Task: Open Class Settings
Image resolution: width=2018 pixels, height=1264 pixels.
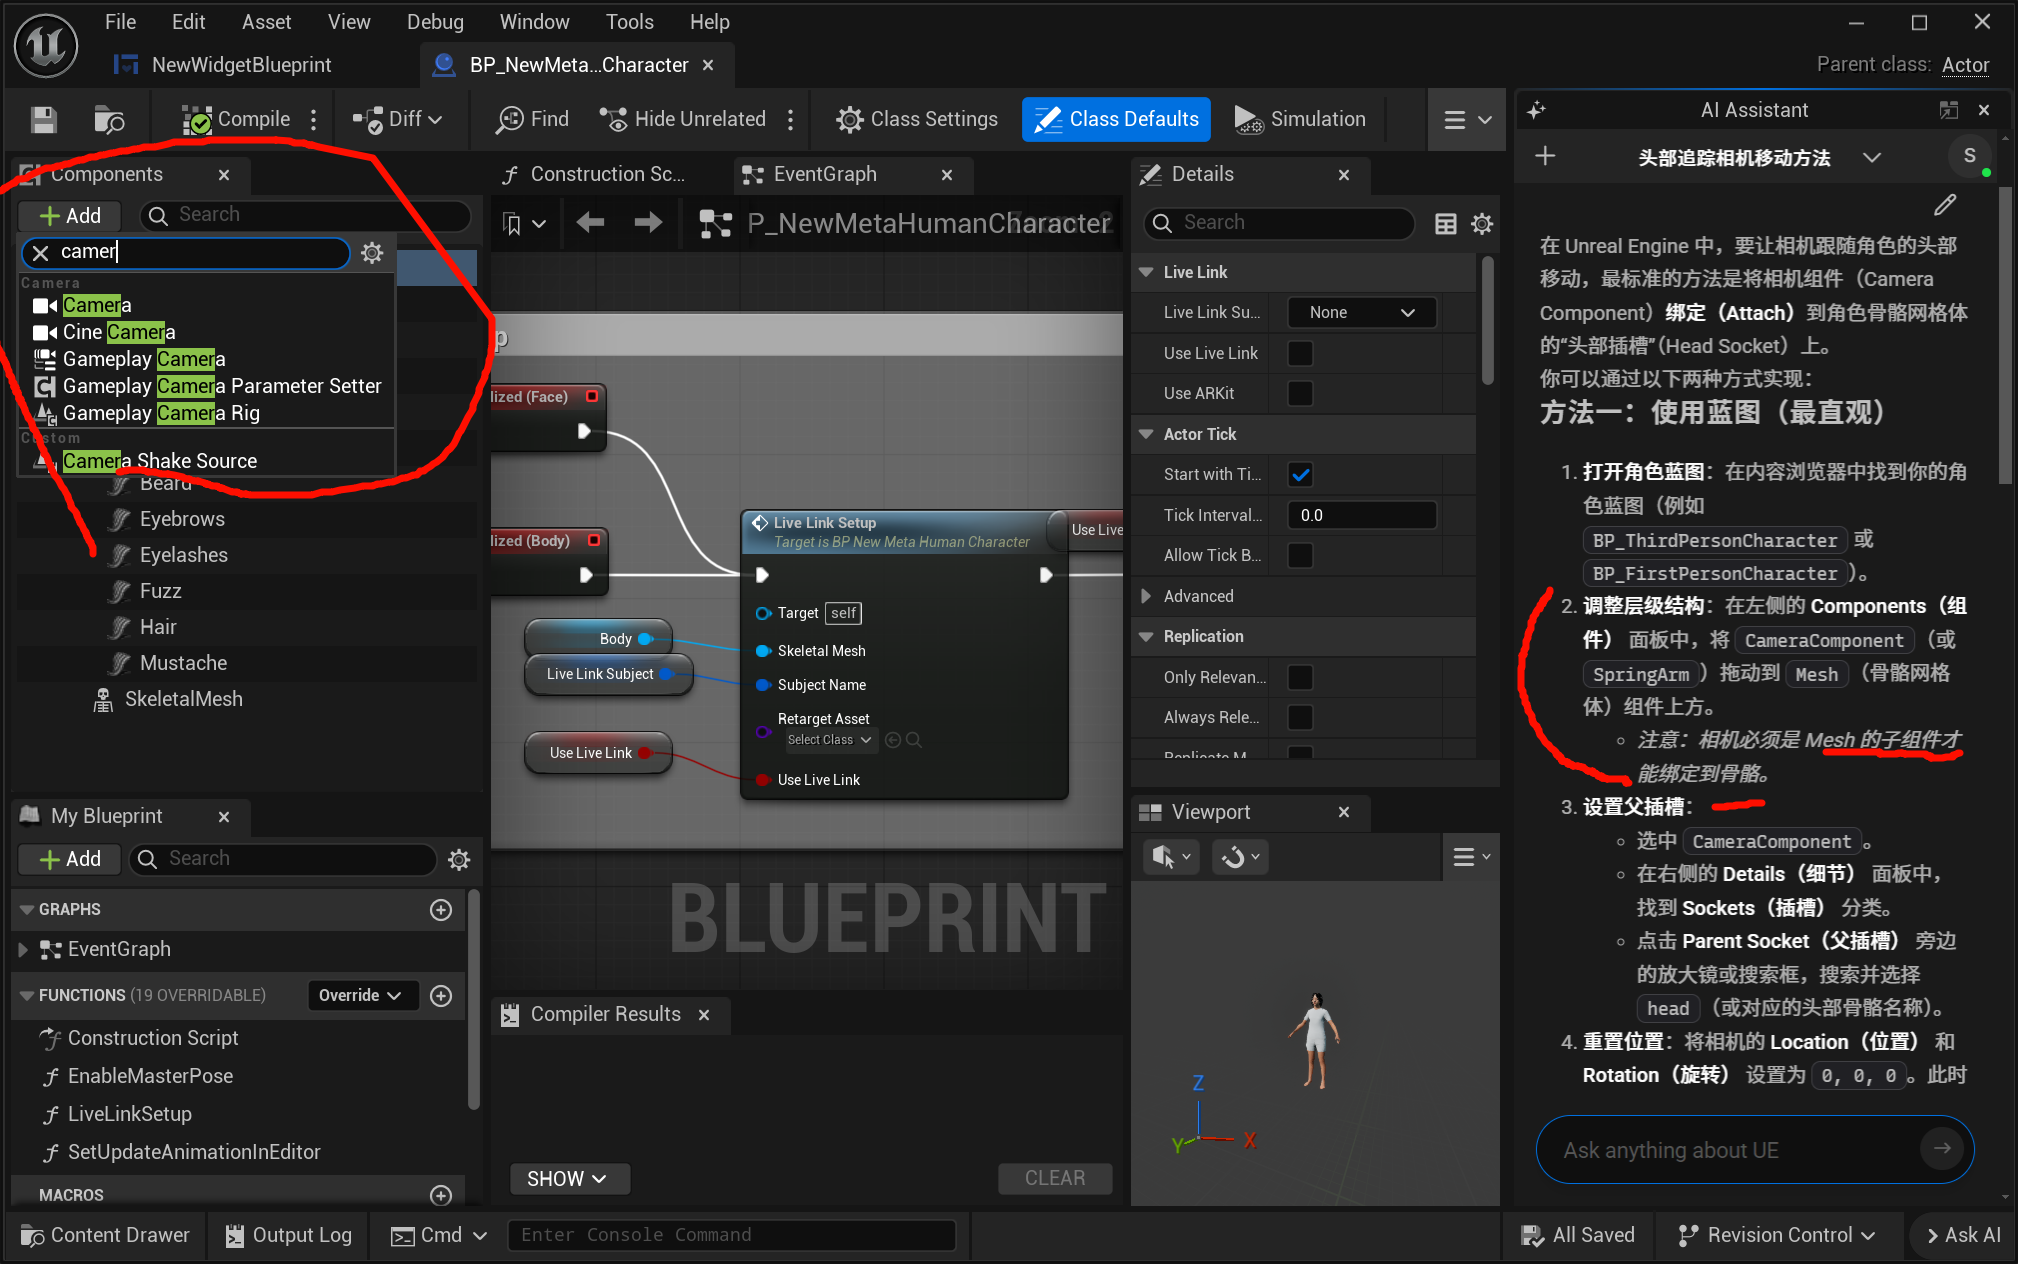Action: (917, 120)
